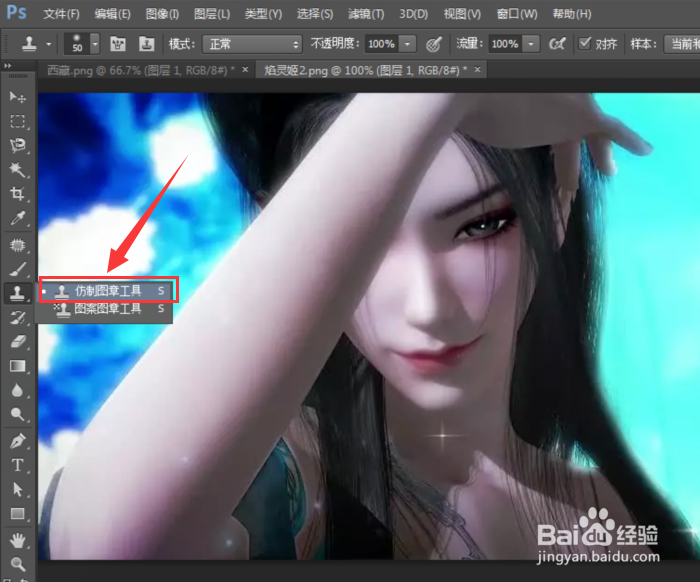This screenshot has height=582, width=700.
Task: Open the 不透明度 opacity slider arrow
Action: [407, 44]
